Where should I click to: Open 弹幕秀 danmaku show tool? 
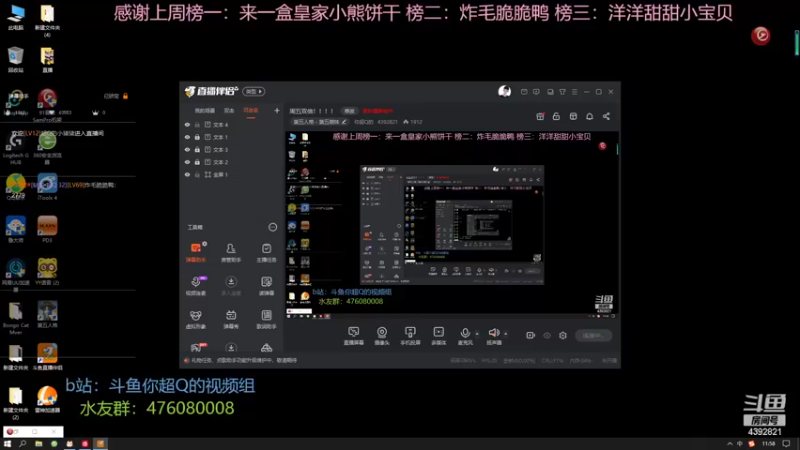(231, 319)
